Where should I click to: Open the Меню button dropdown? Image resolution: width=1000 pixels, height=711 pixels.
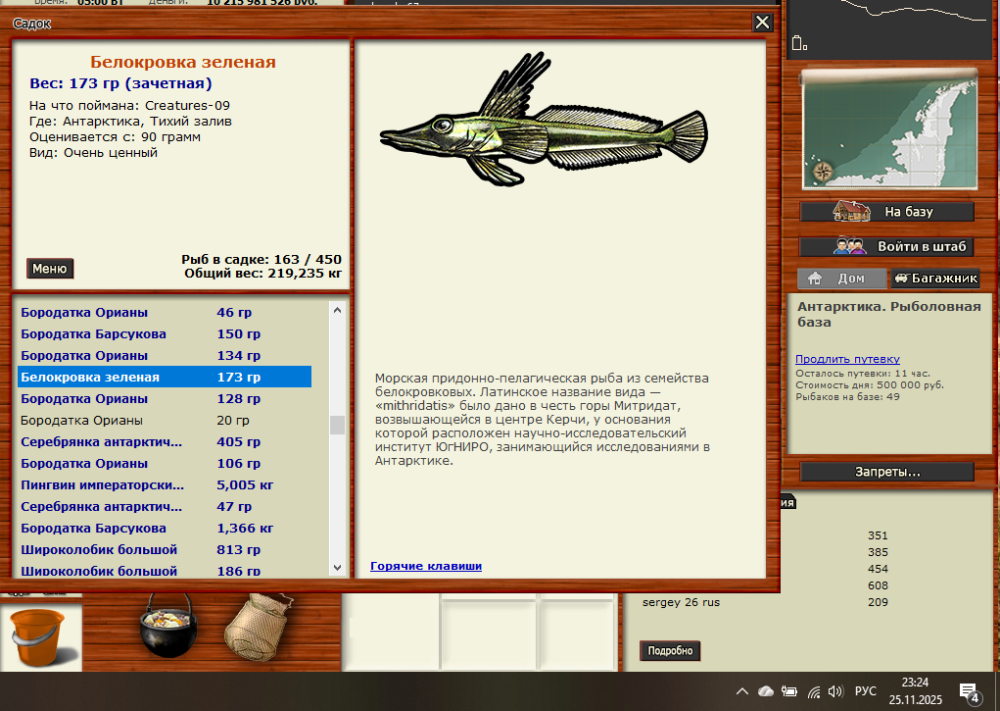click(x=49, y=268)
